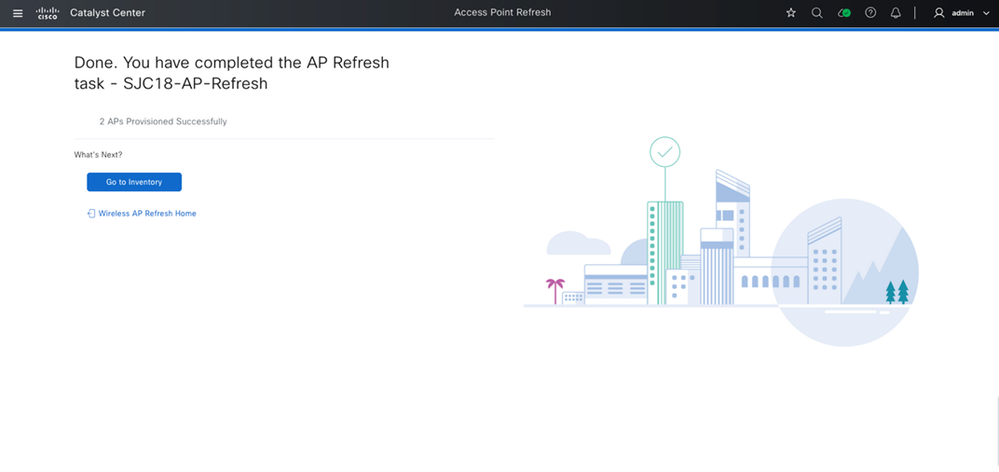Viewport: 999px width, 472px height.
Task: Click the green cloud status icon
Action: (x=844, y=13)
